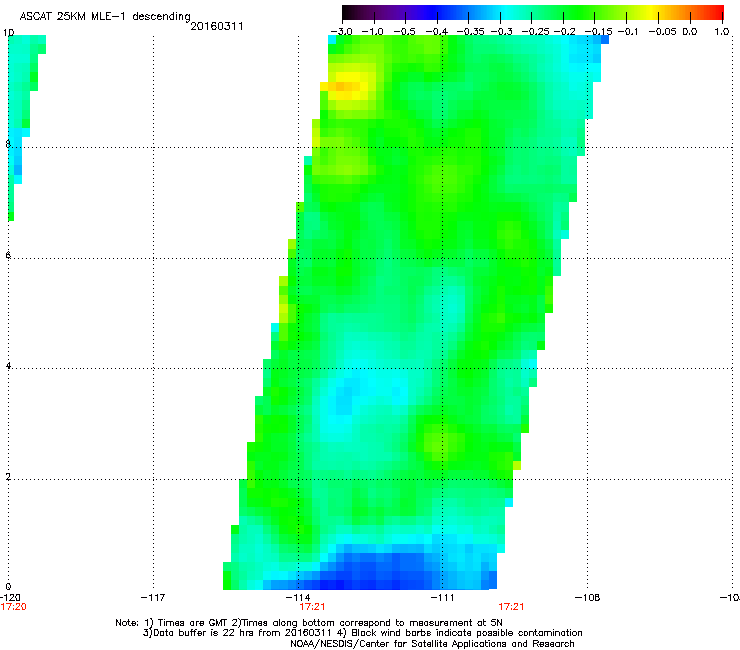This screenshot has width=740, height=650.
Task: Click colorbar label -0.2
Action: click(565, 32)
